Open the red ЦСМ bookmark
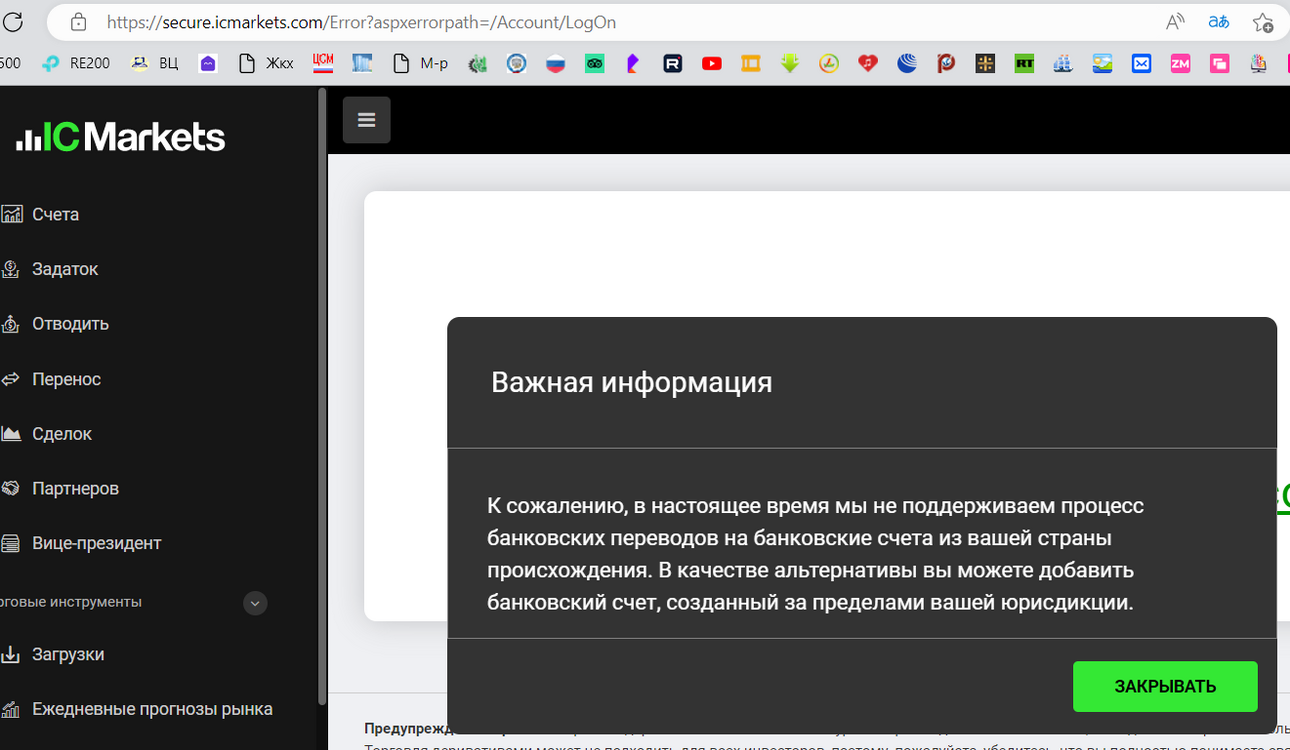The height and width of the screenshot is (750, 1290). point(323,63)
